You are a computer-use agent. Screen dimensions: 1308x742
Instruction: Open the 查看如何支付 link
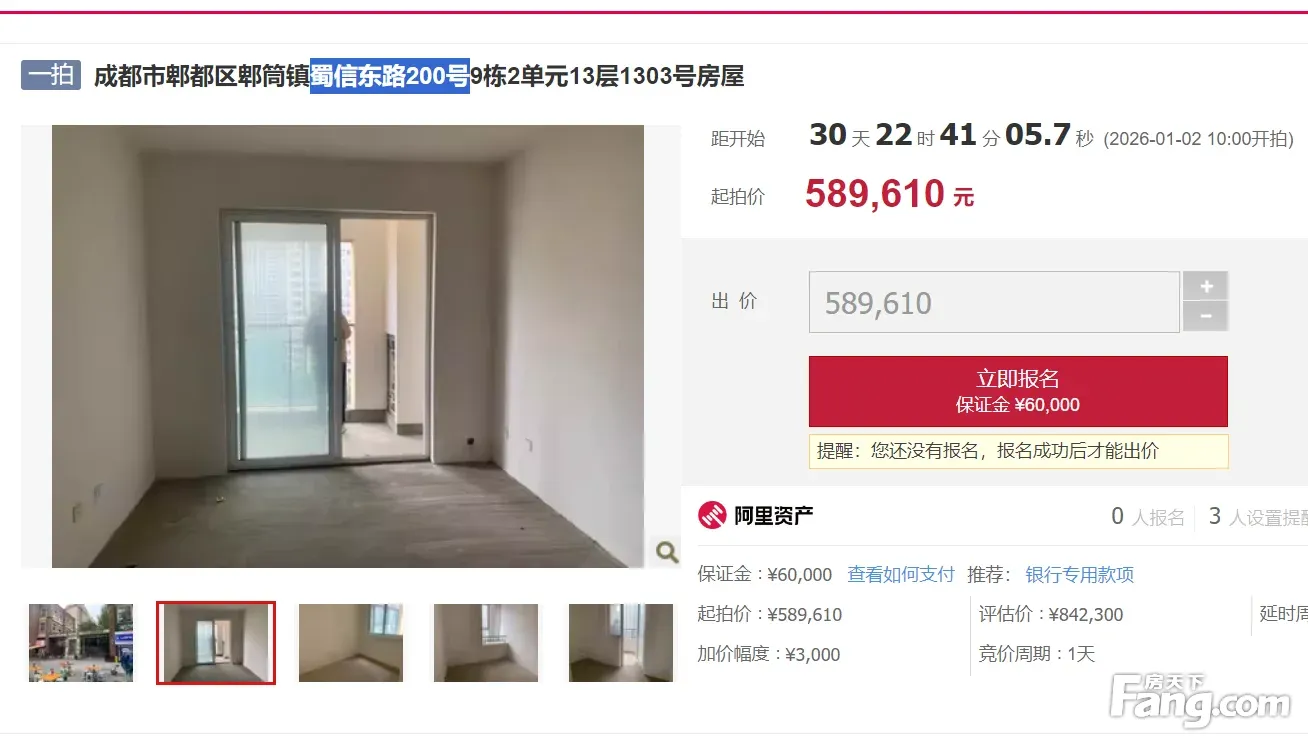901,575
